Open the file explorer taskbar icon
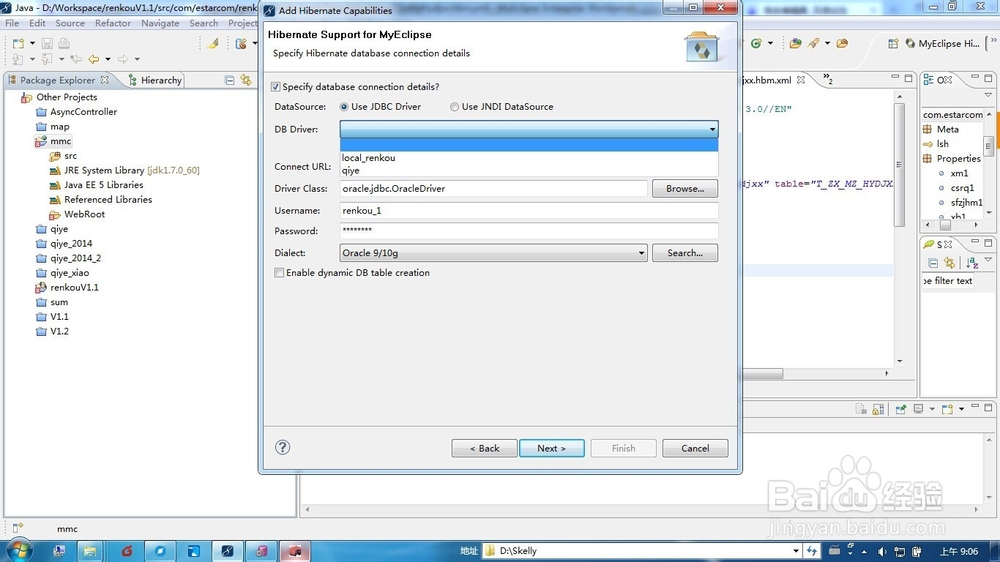 pos(90,551)
